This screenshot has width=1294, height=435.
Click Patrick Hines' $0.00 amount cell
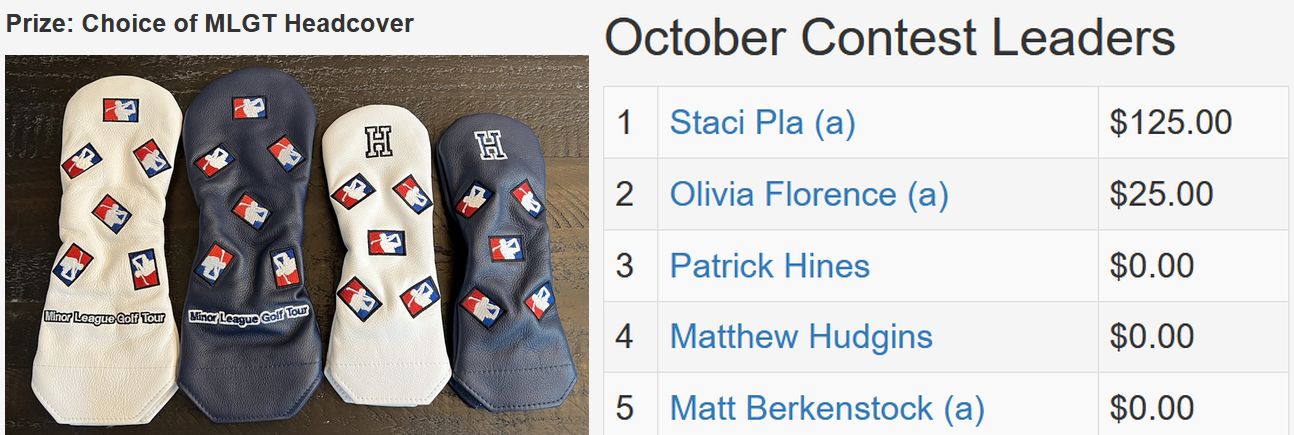pyautogui.click(x=1193, y=266)
